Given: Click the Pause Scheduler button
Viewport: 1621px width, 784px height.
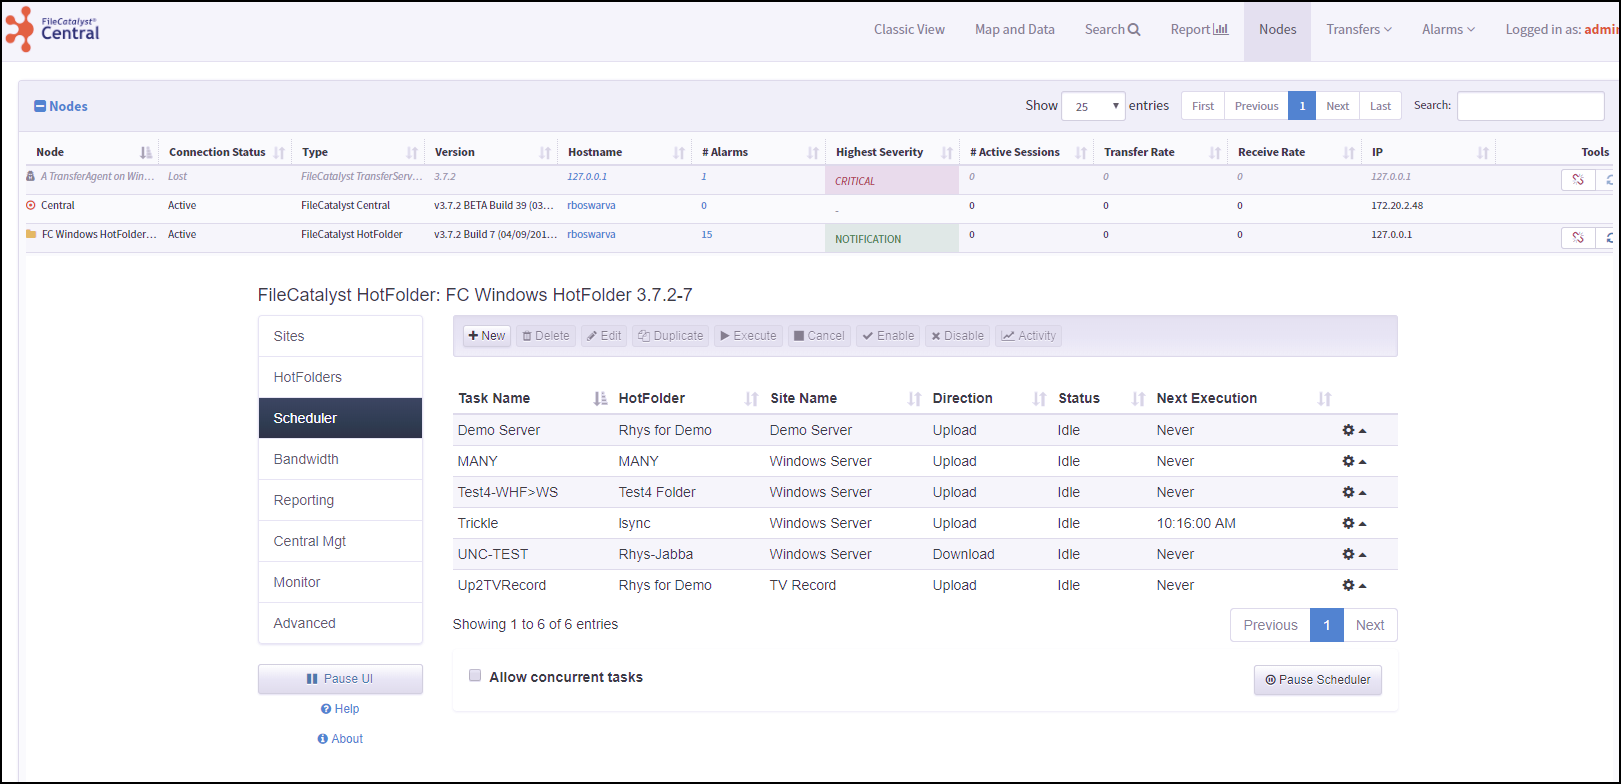Looking at the screenshot, I should point(1318,679).
